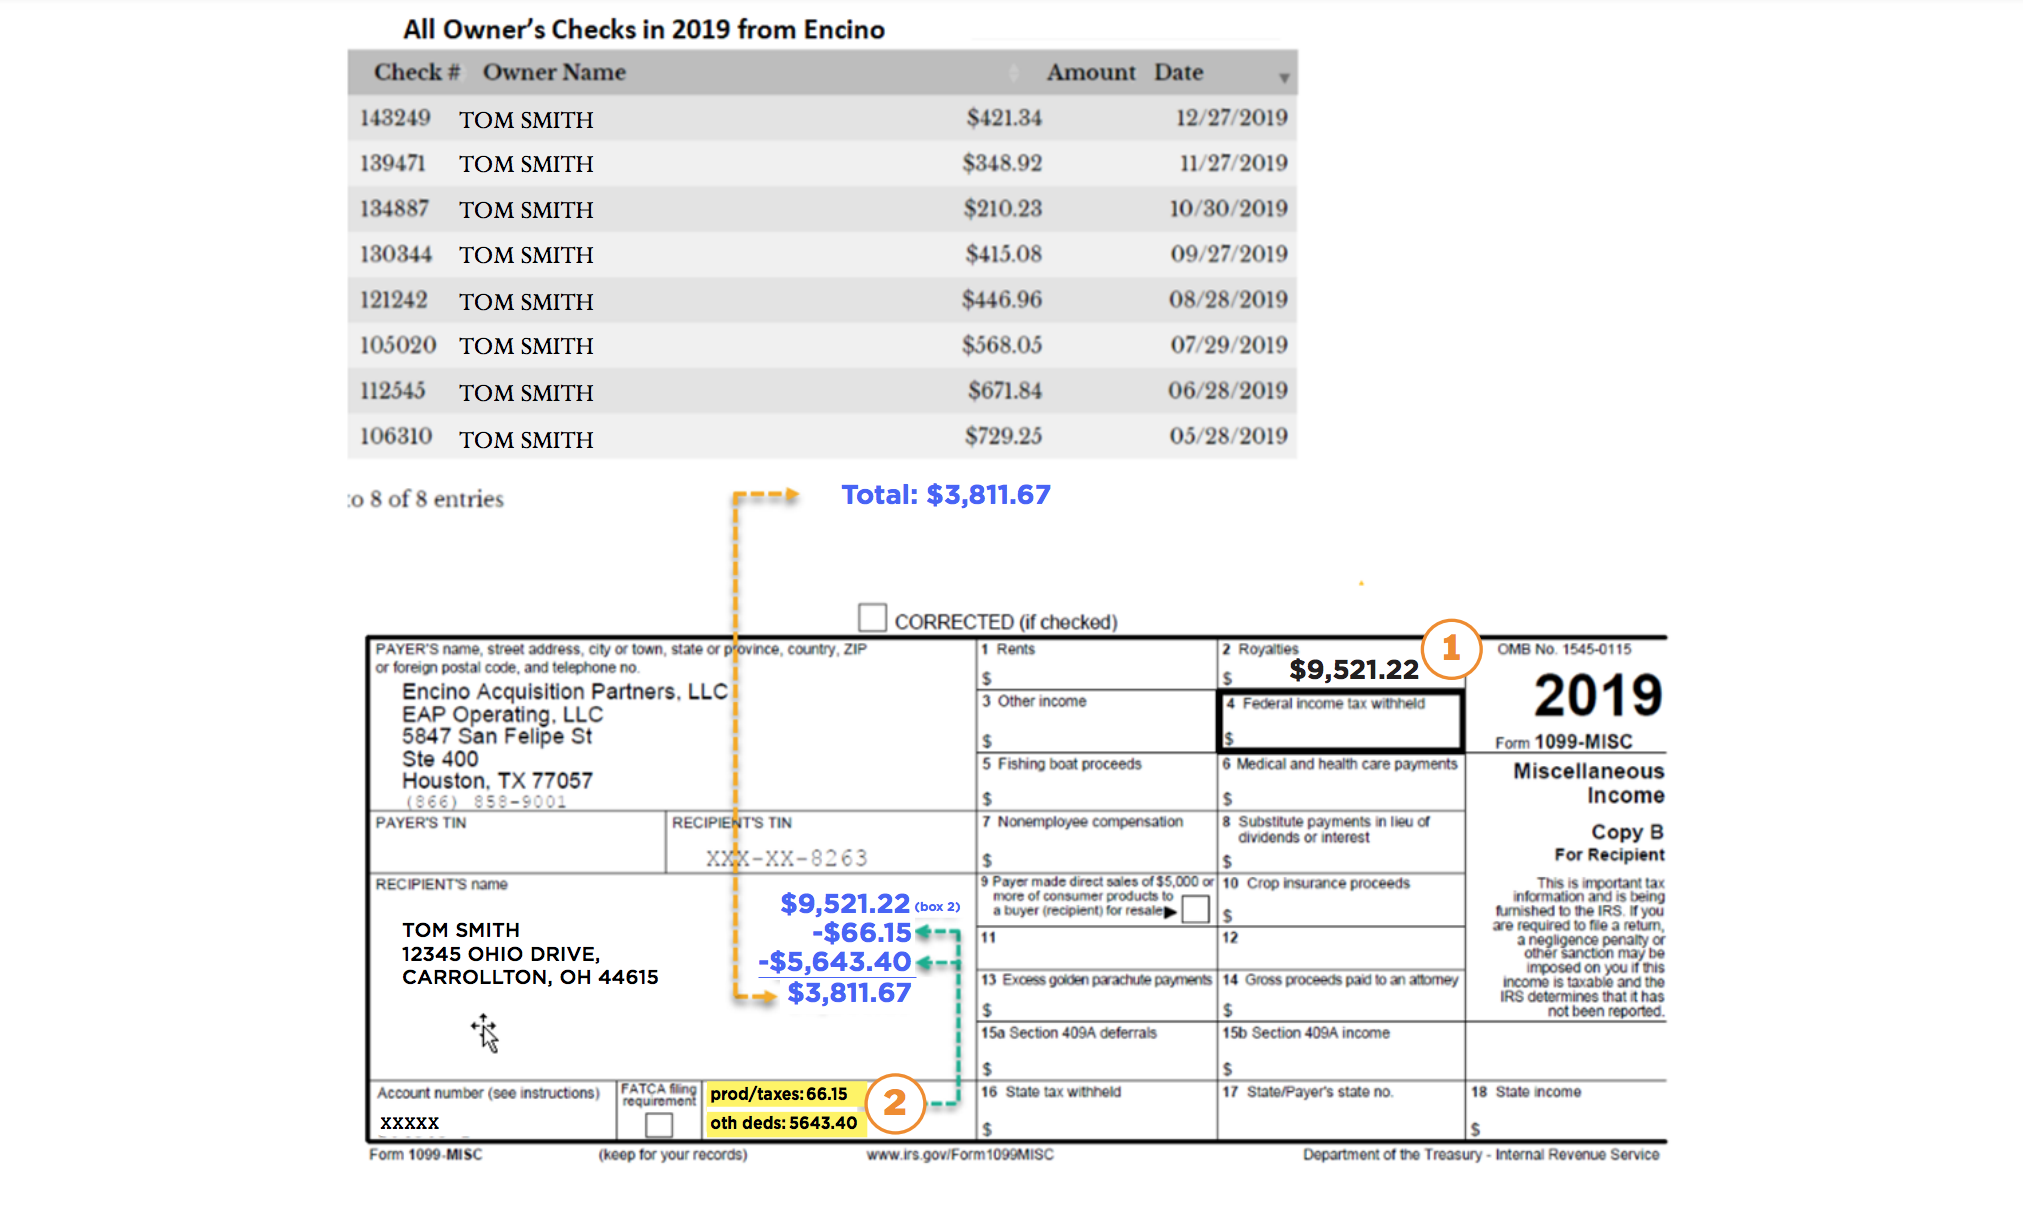Click the Royalties amount $9,521.22
This screenshot has height=1207, width=2023.
click(x=1353, y=670)
